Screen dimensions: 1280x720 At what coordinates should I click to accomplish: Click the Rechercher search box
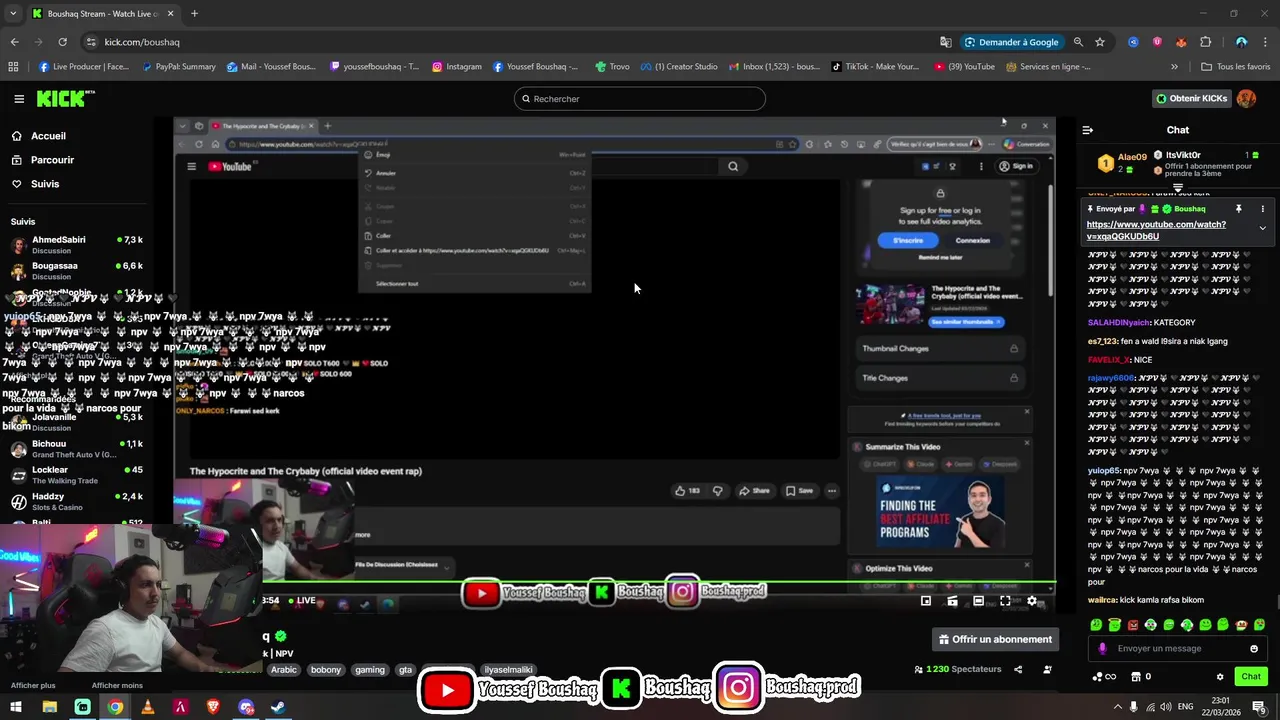[640, 99]
